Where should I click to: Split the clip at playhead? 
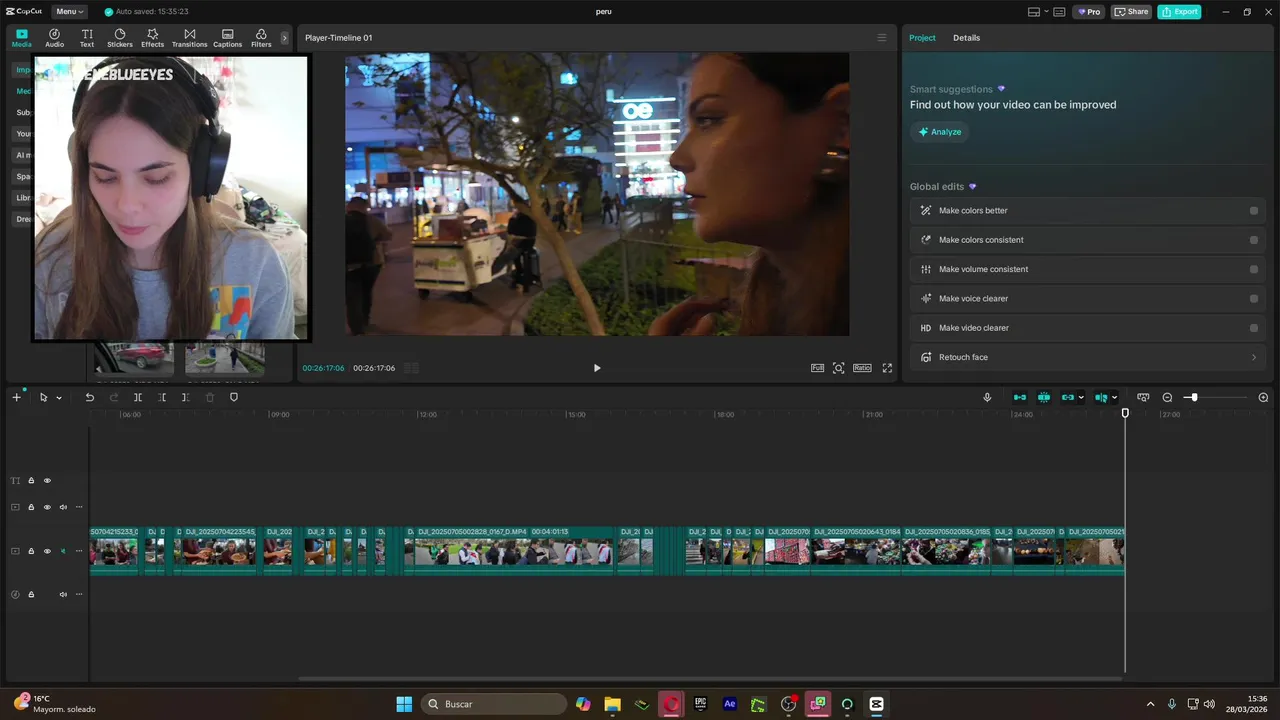click(138, 397)
